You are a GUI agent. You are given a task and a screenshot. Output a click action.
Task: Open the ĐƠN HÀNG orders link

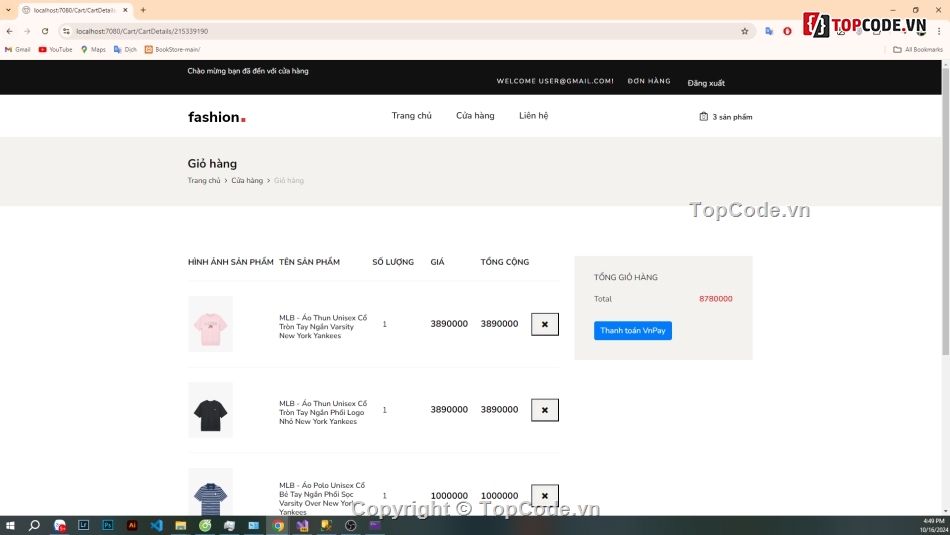(x=649, y=81)
